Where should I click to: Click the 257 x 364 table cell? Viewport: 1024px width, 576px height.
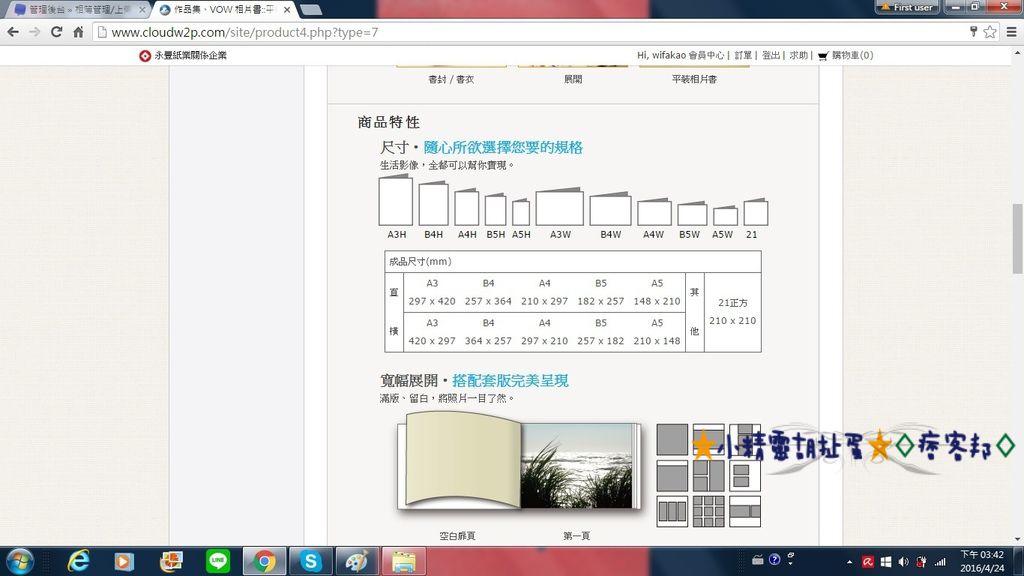pyautogui.click(x=488, y=301)
